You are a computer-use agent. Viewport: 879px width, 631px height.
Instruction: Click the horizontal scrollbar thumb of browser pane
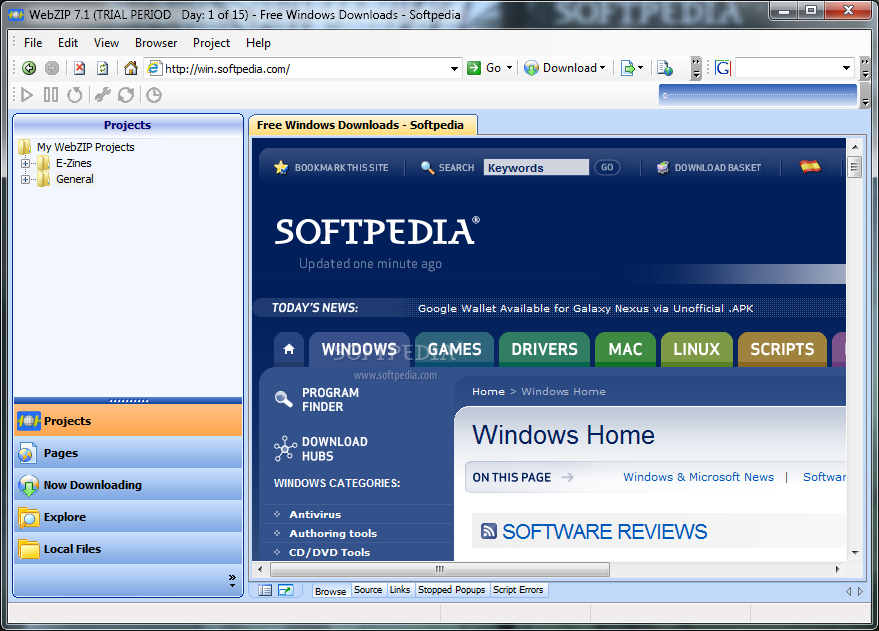tap(440, 569)
